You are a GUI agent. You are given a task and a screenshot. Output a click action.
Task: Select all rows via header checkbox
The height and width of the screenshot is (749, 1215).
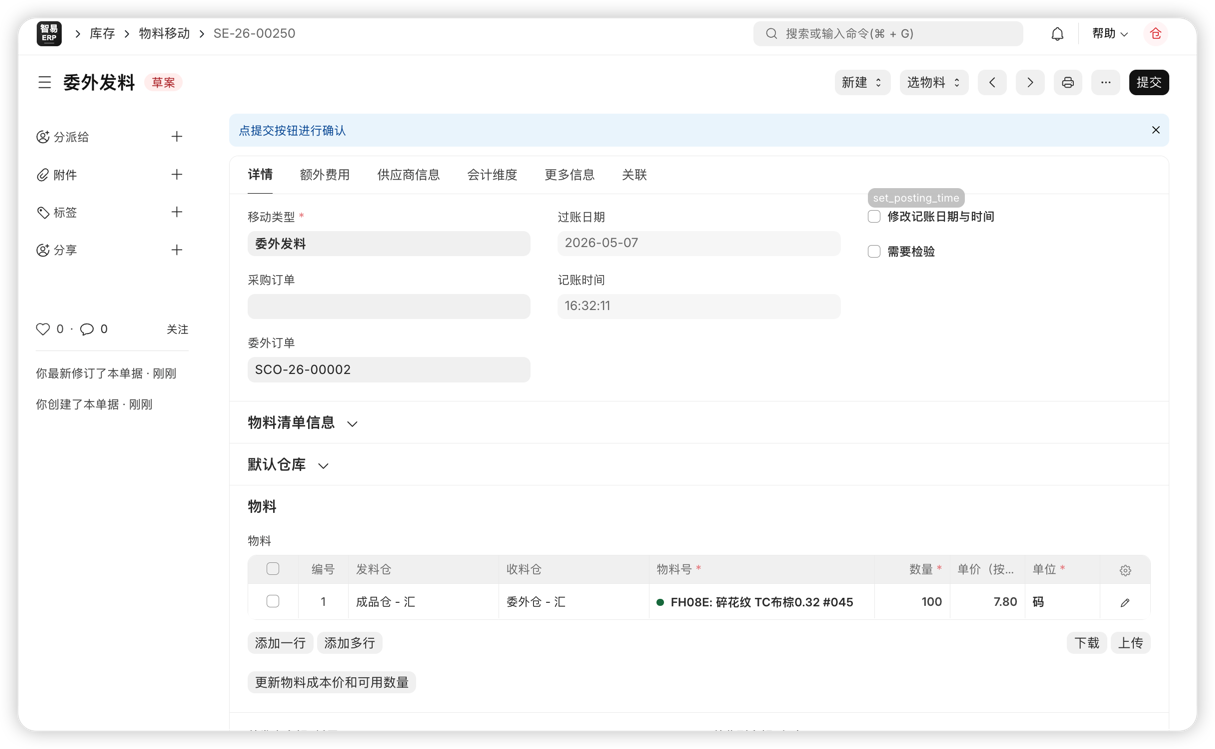pyautogui.click(x=273, y=569)
